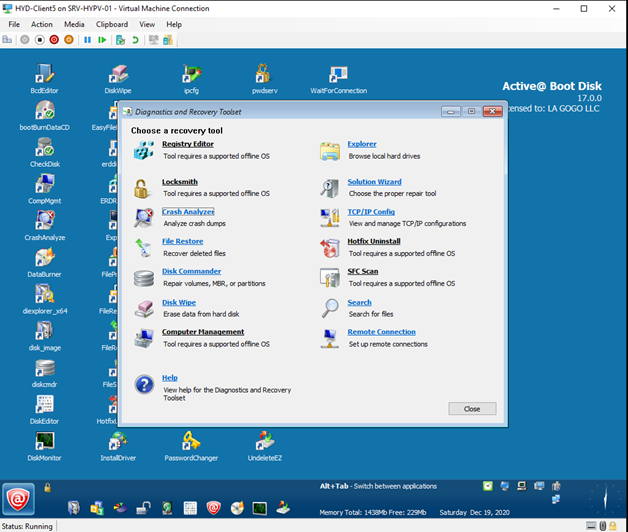628x532 pixels.
Task: Open the Registry Editor tool link
Action: [187, 144]
